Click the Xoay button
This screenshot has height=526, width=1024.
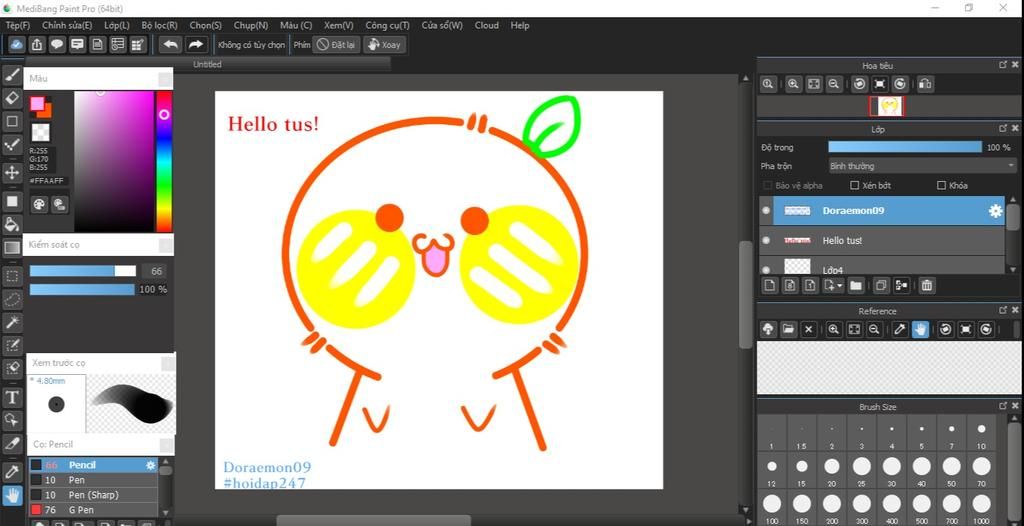click(384, 45)
